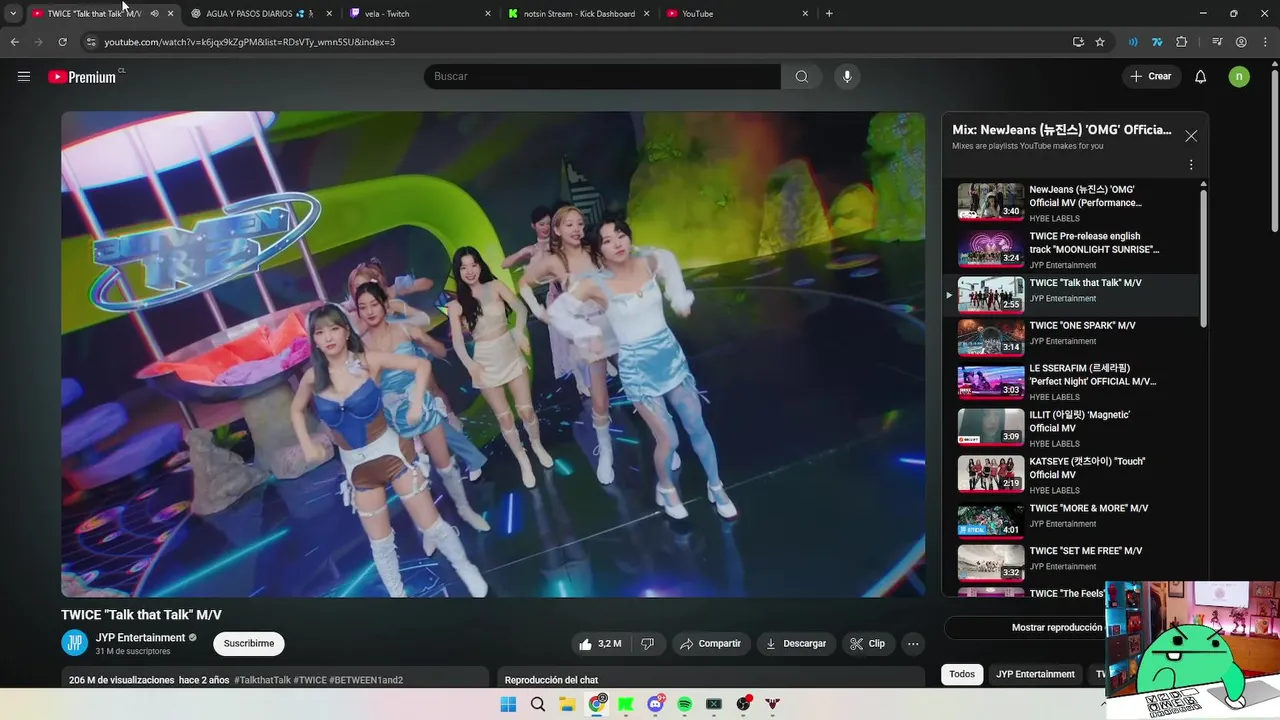Select TWICE "ONE SPARK" M/V in playlist
Viewport: 1280px width, 720px height.
(x=1070, y=337)
